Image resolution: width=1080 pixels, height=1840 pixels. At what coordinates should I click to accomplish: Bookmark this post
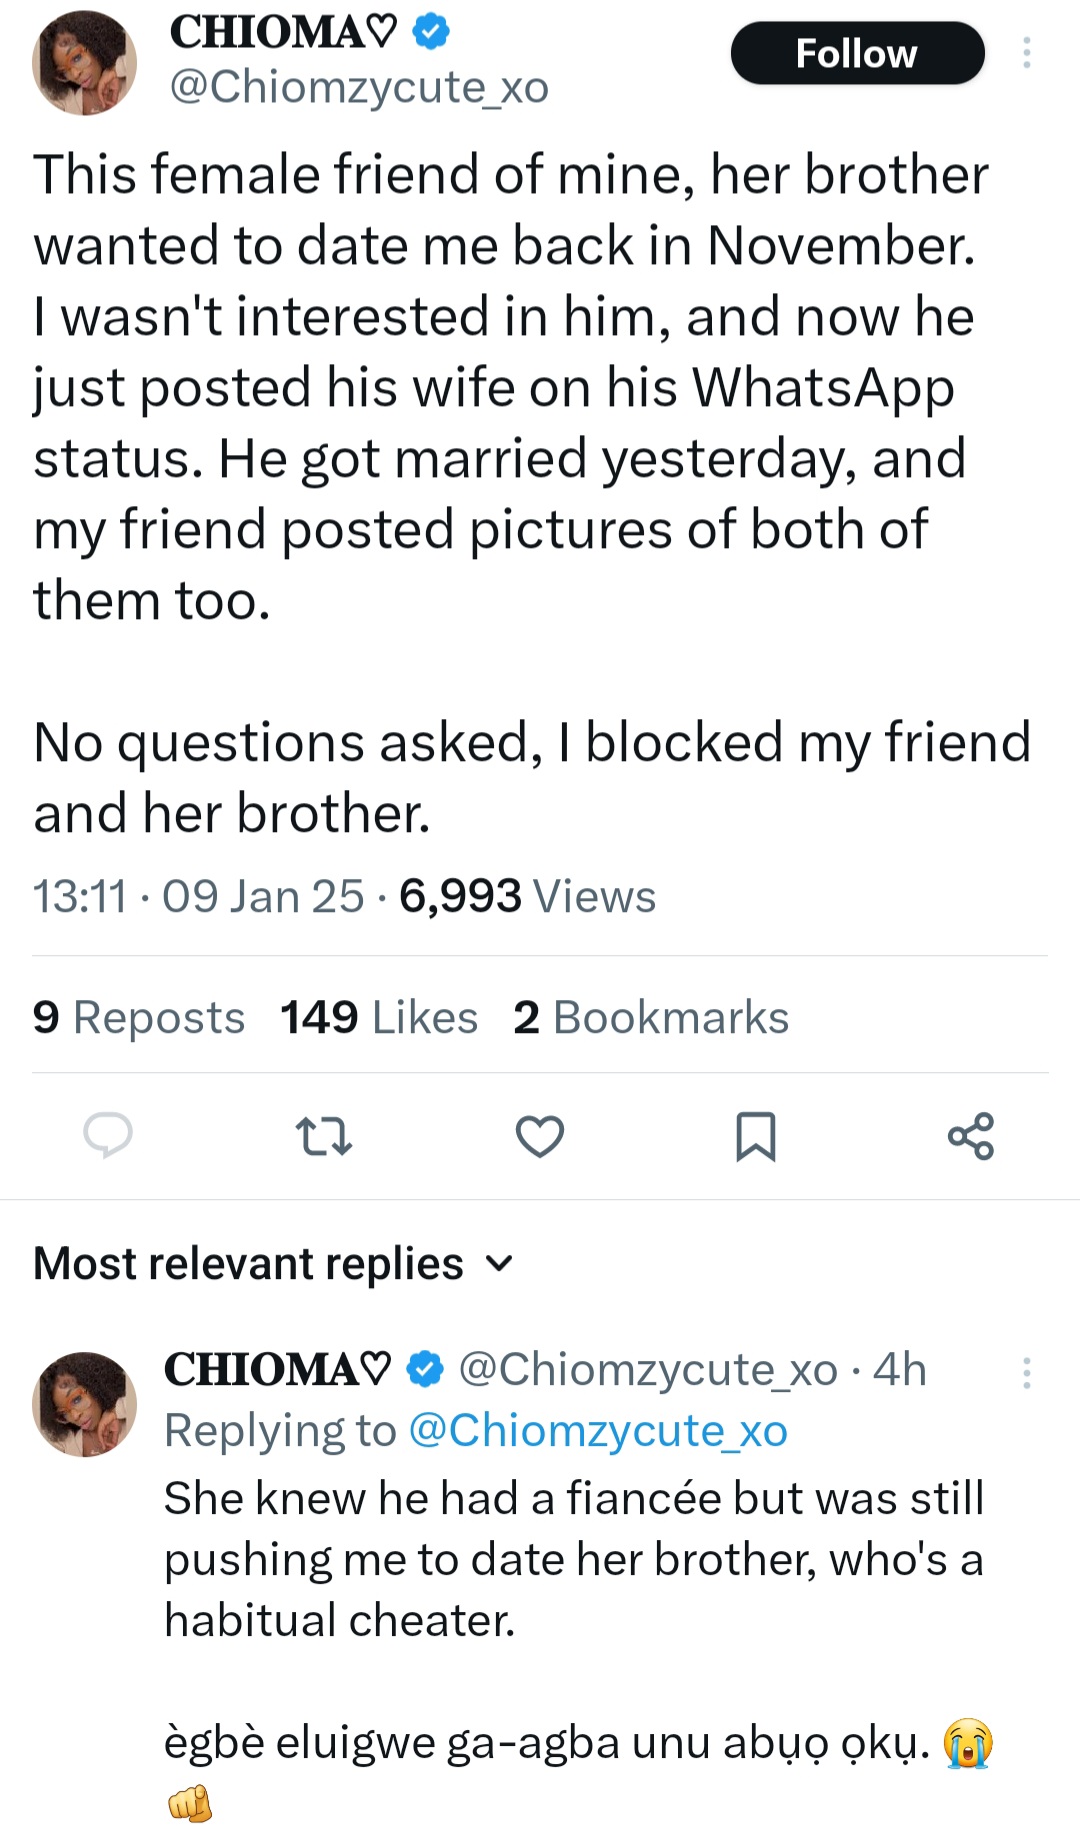[x=755, y=1137]
